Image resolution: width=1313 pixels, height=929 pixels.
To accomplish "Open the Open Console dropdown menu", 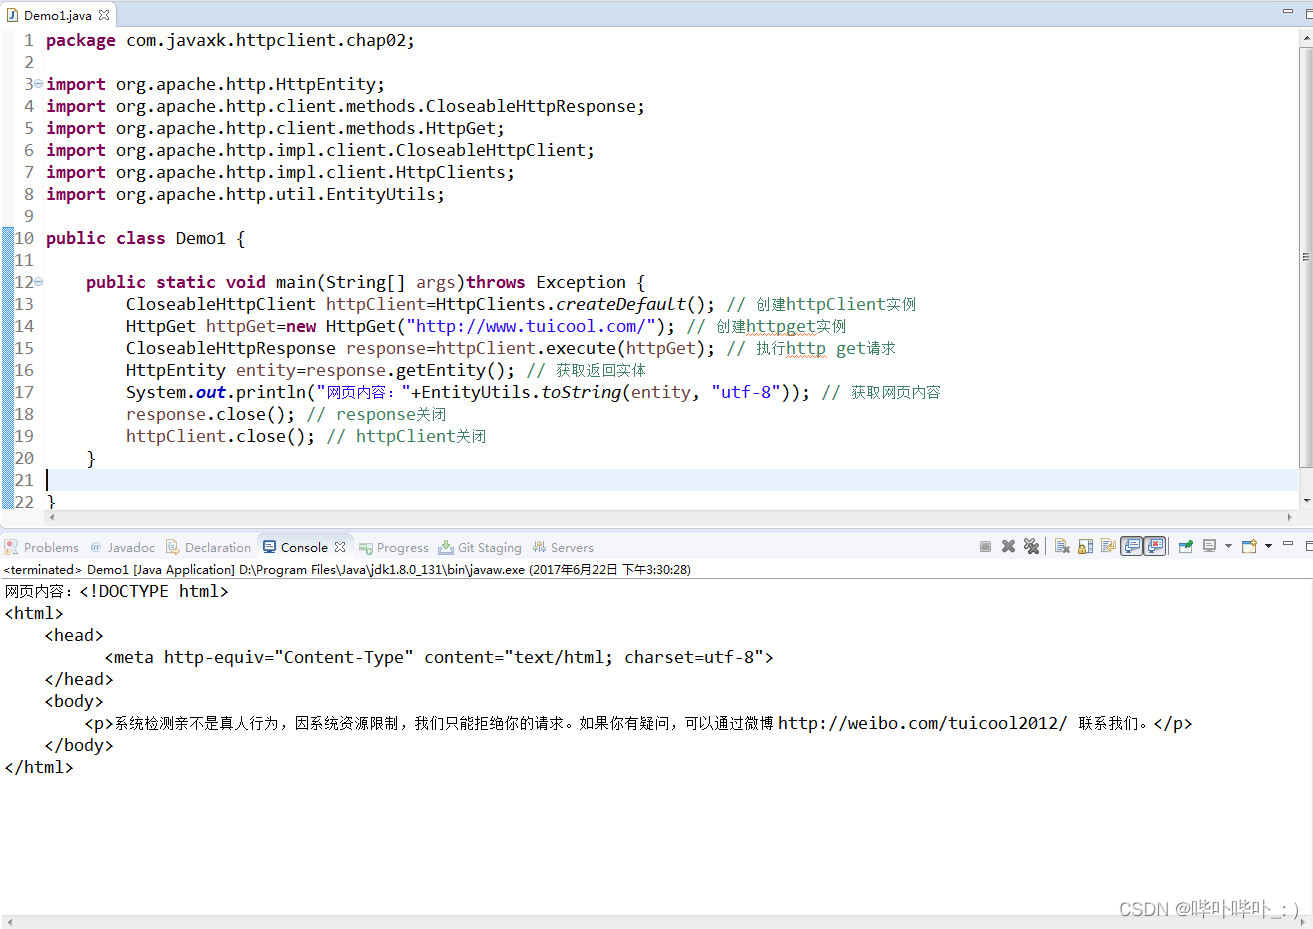I will [x=1270, y=546].
